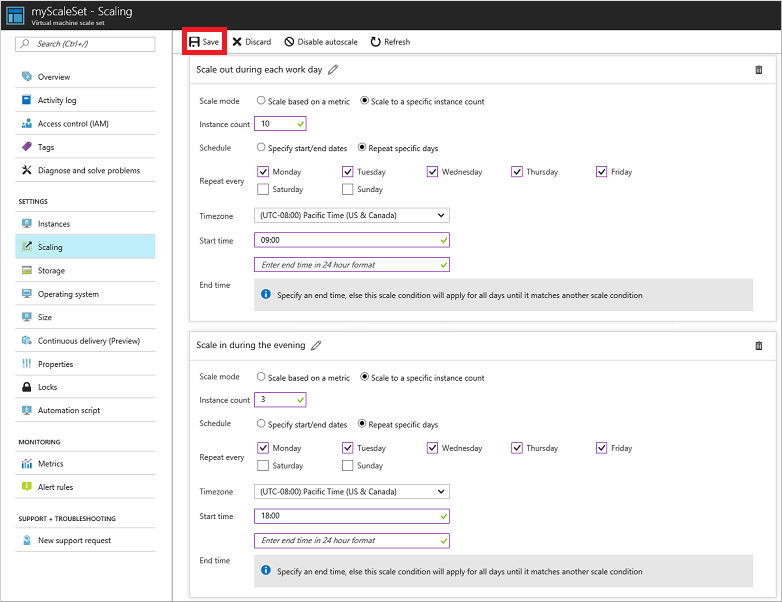782x602 pixels.
Task: Rename 'Scale in during the evening' via pencil icon
Action: coord(316,346)
